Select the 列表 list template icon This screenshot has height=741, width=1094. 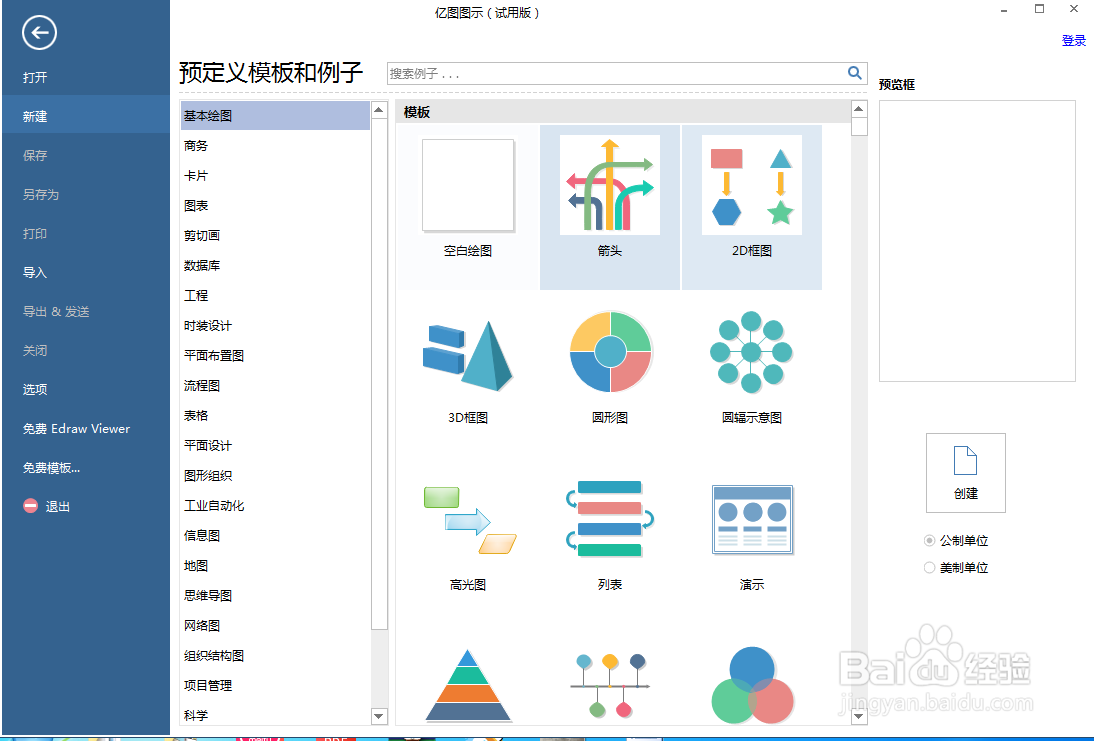click(x=610, y=518)
